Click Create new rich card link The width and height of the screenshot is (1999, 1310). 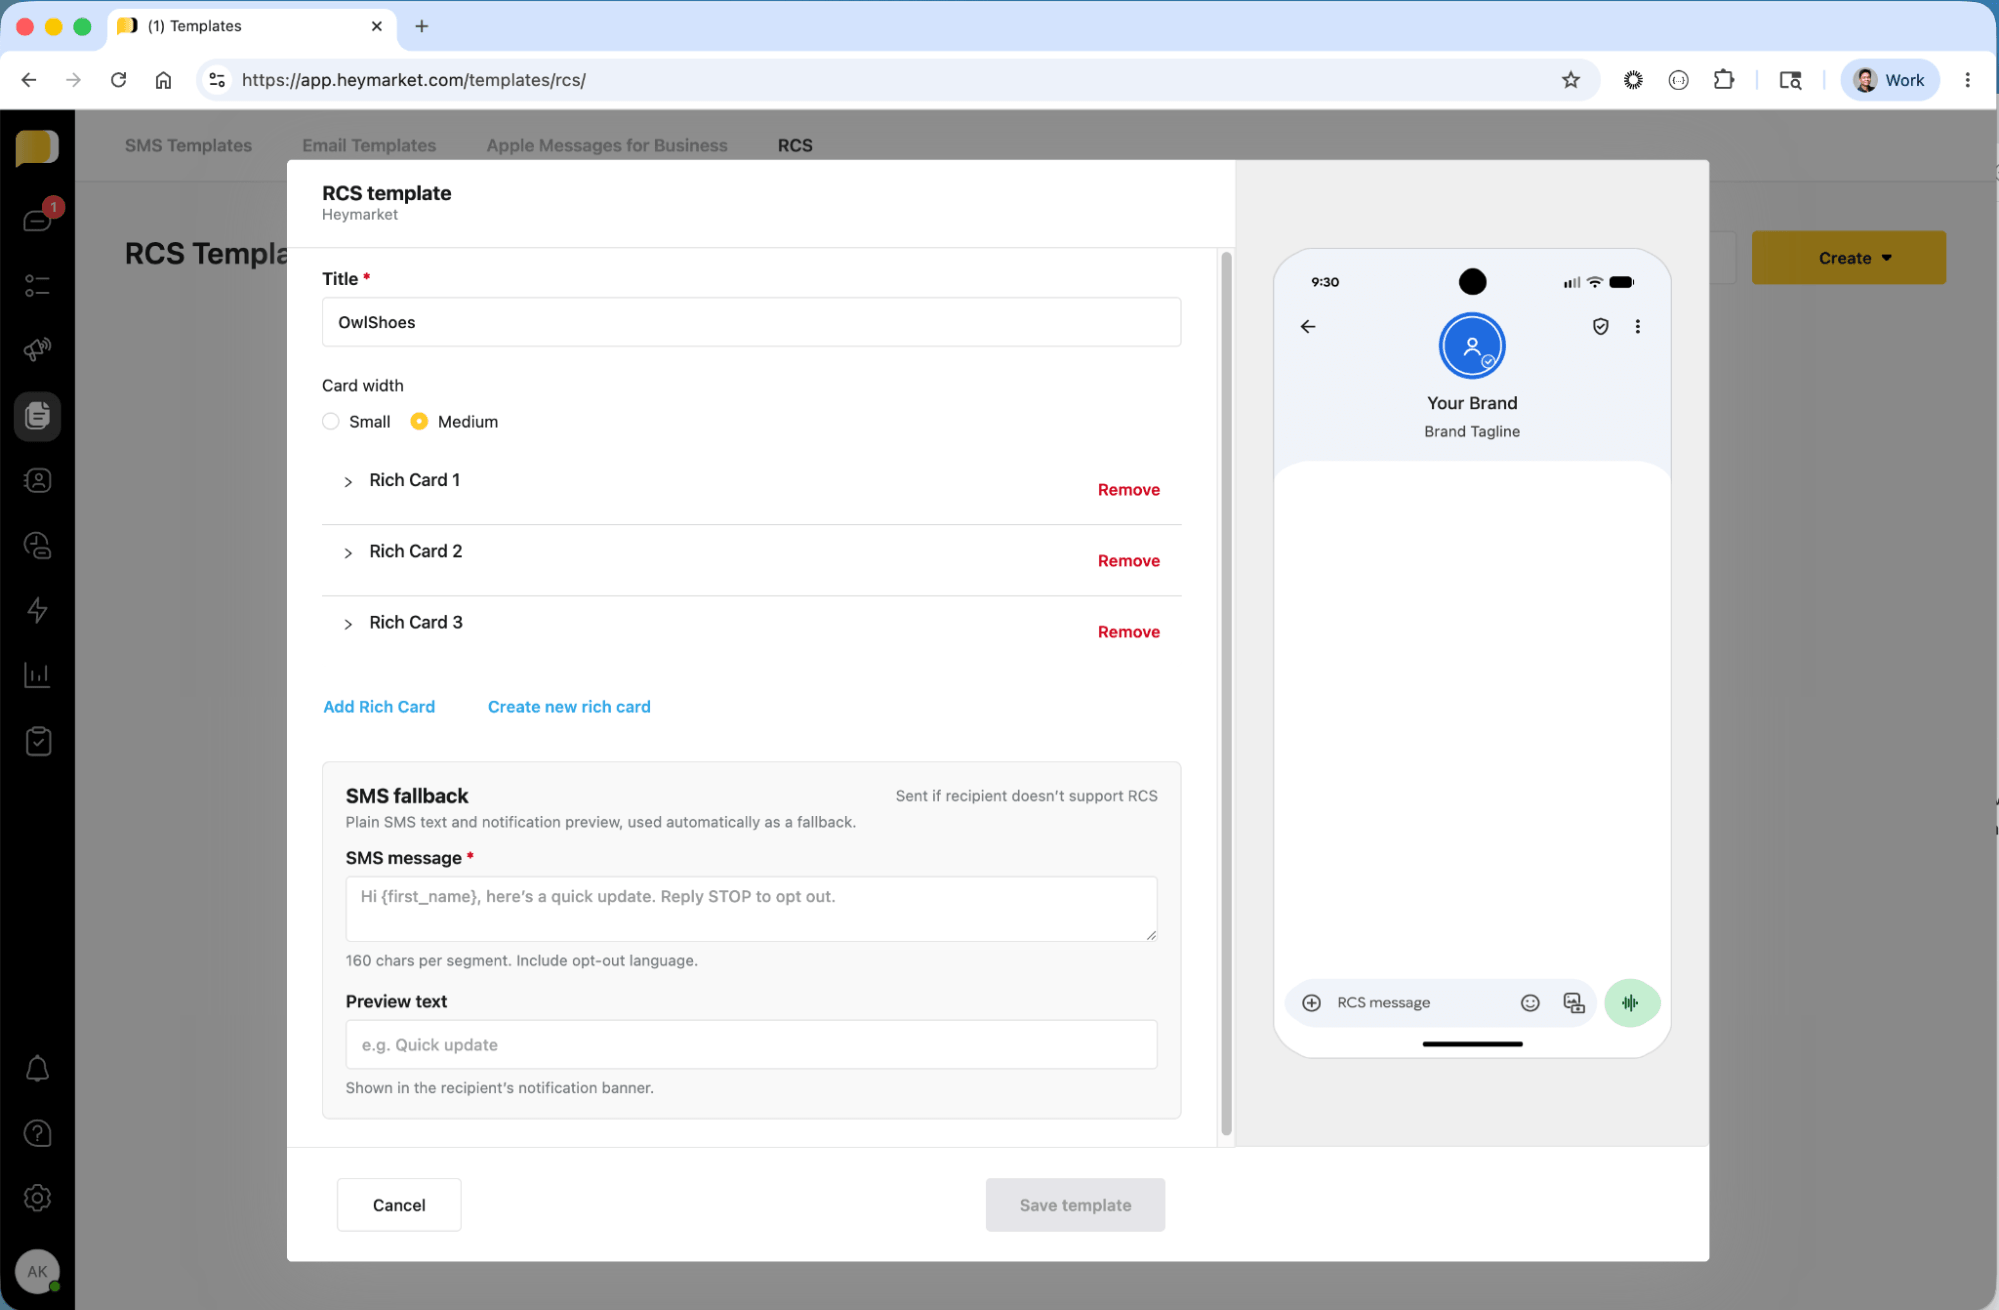click(x=569, y=706)
